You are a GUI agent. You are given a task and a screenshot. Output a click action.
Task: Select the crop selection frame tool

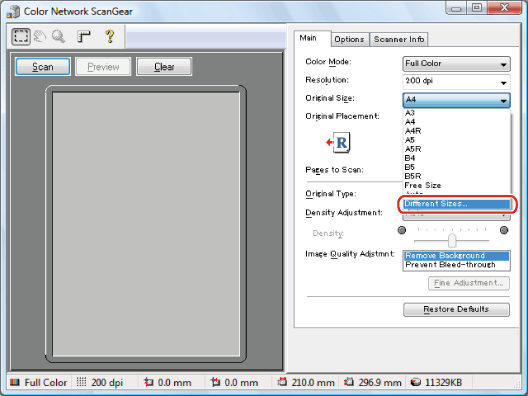click(x=21, y=36)
